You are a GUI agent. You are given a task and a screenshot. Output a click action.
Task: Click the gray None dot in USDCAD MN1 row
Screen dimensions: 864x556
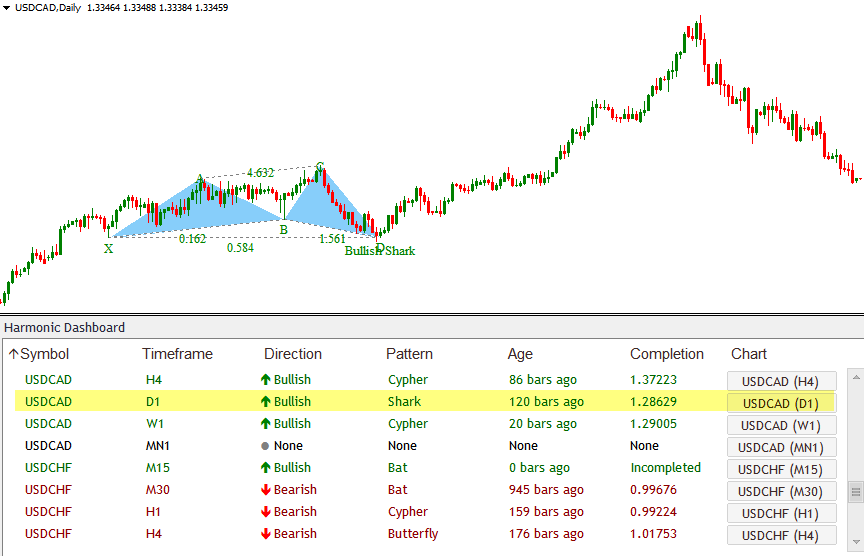point(266,446)
